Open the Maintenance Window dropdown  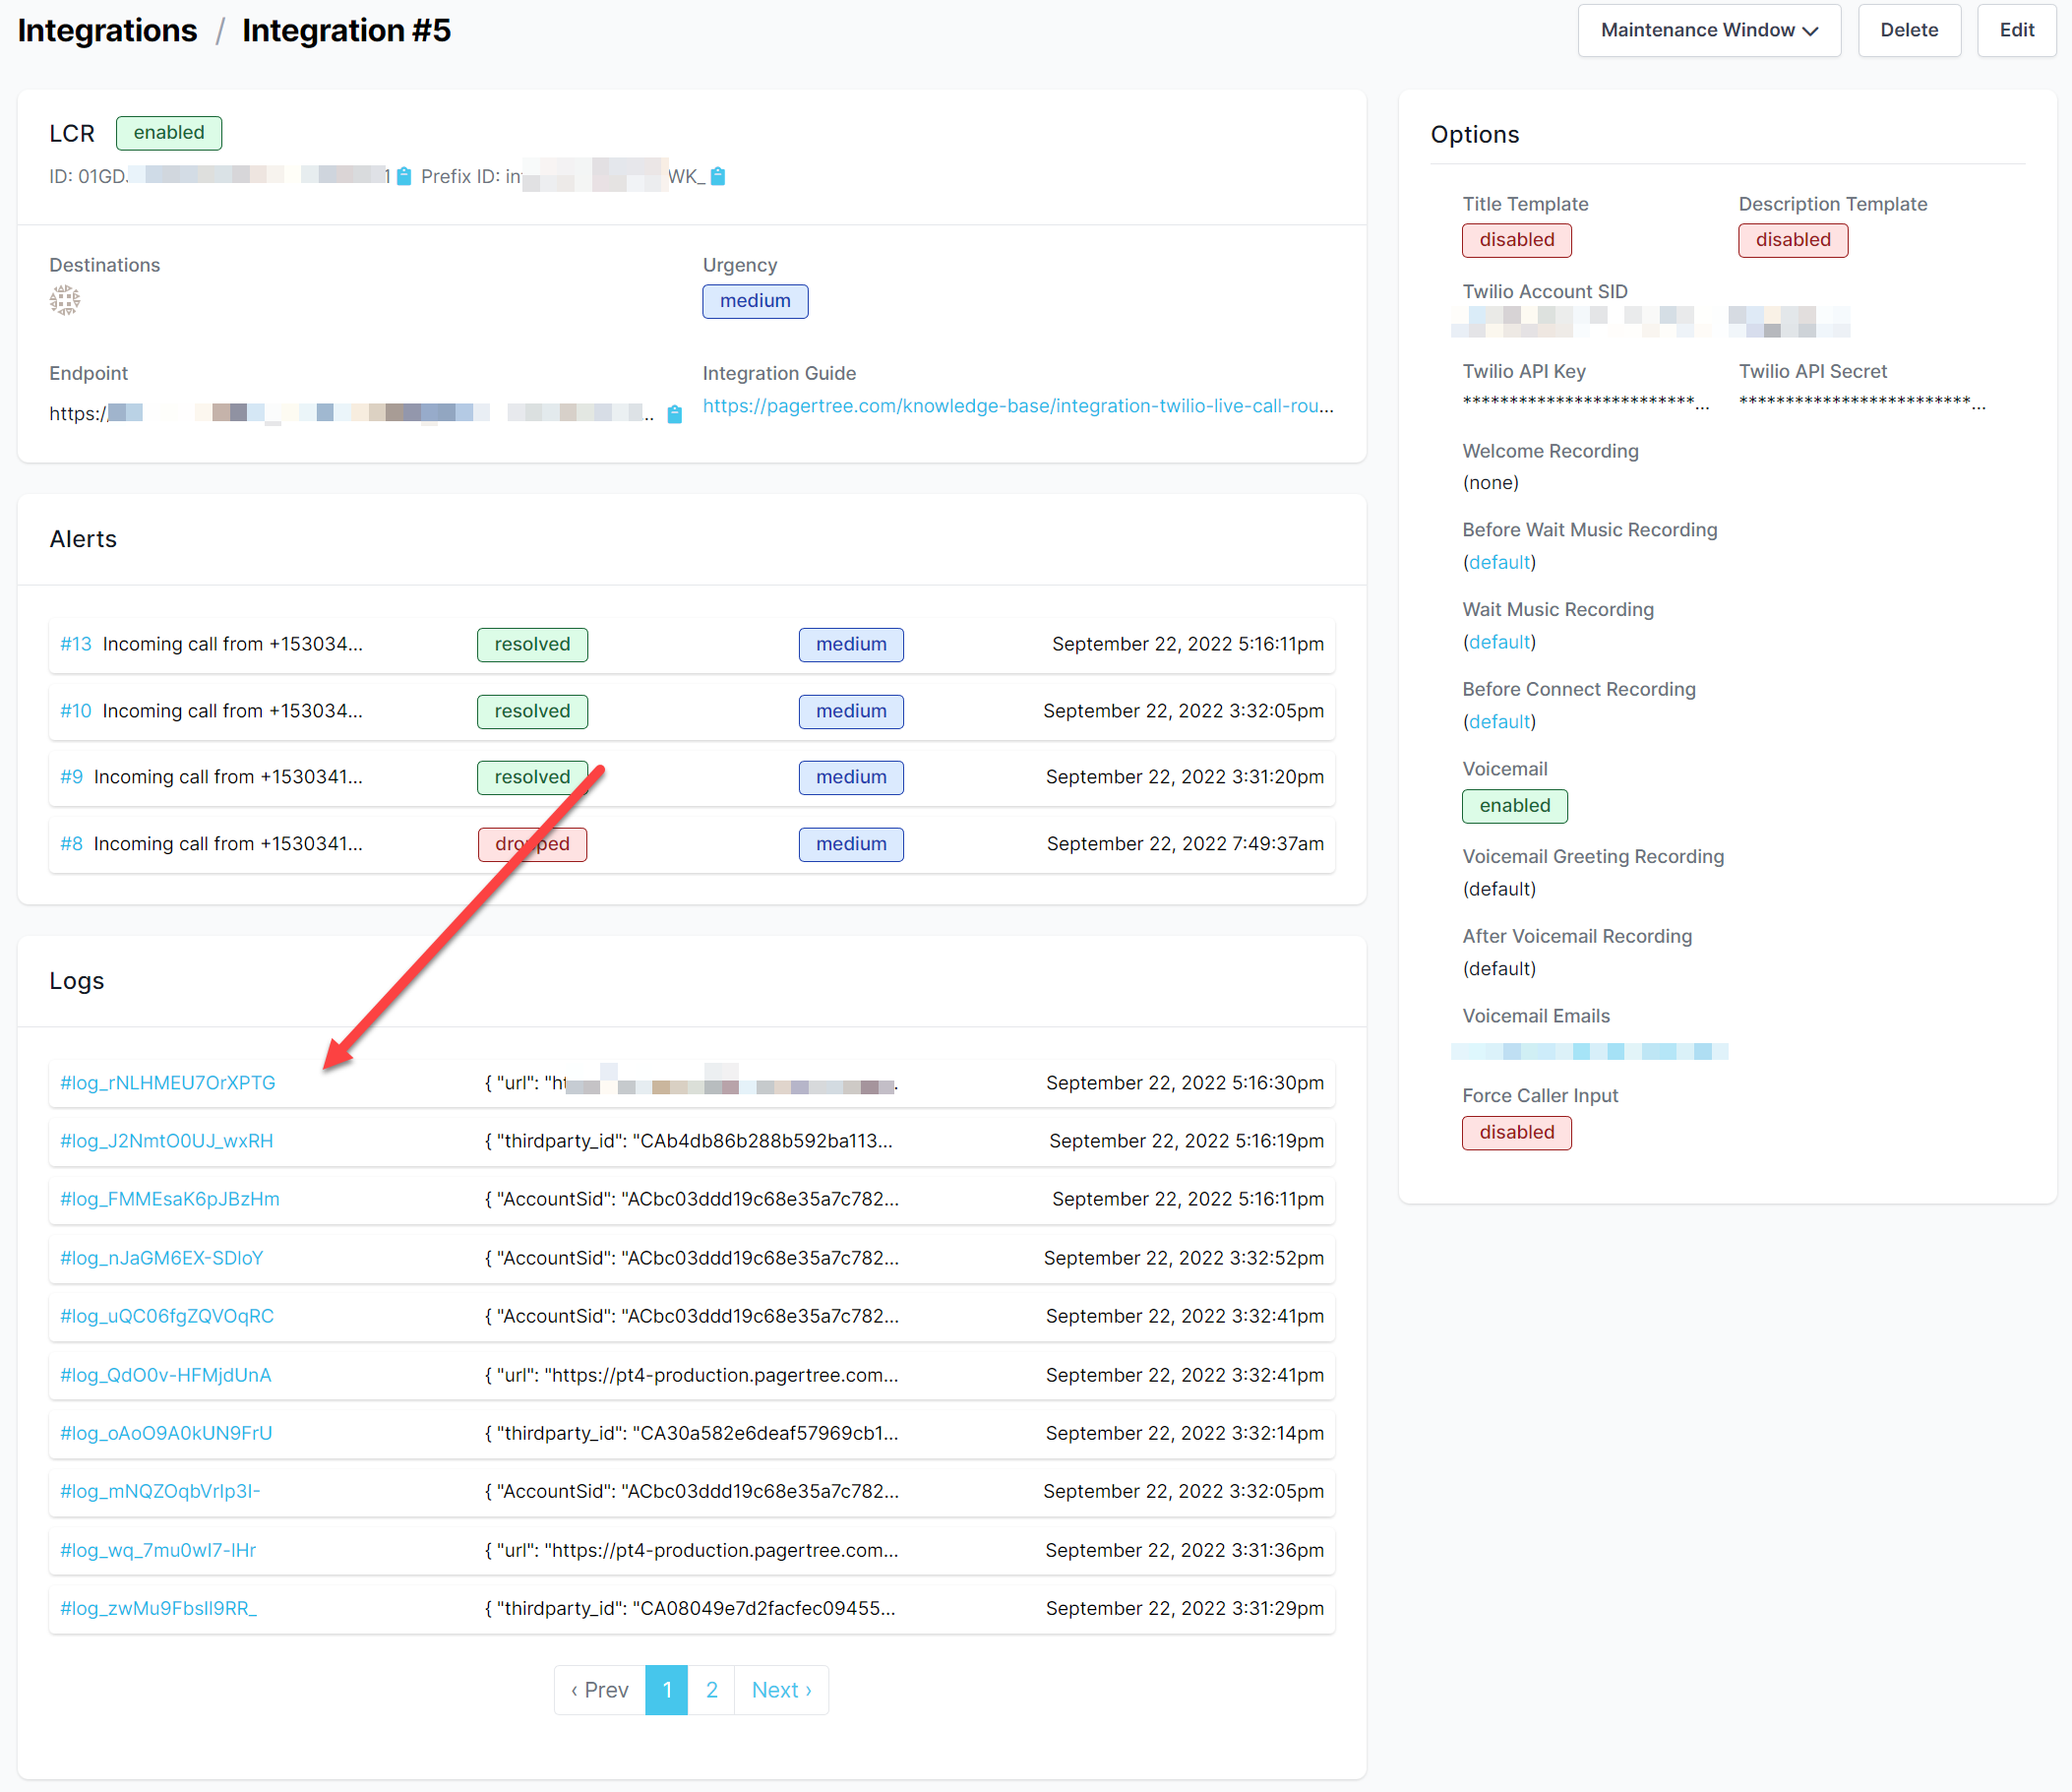(x=1709, y=30)
